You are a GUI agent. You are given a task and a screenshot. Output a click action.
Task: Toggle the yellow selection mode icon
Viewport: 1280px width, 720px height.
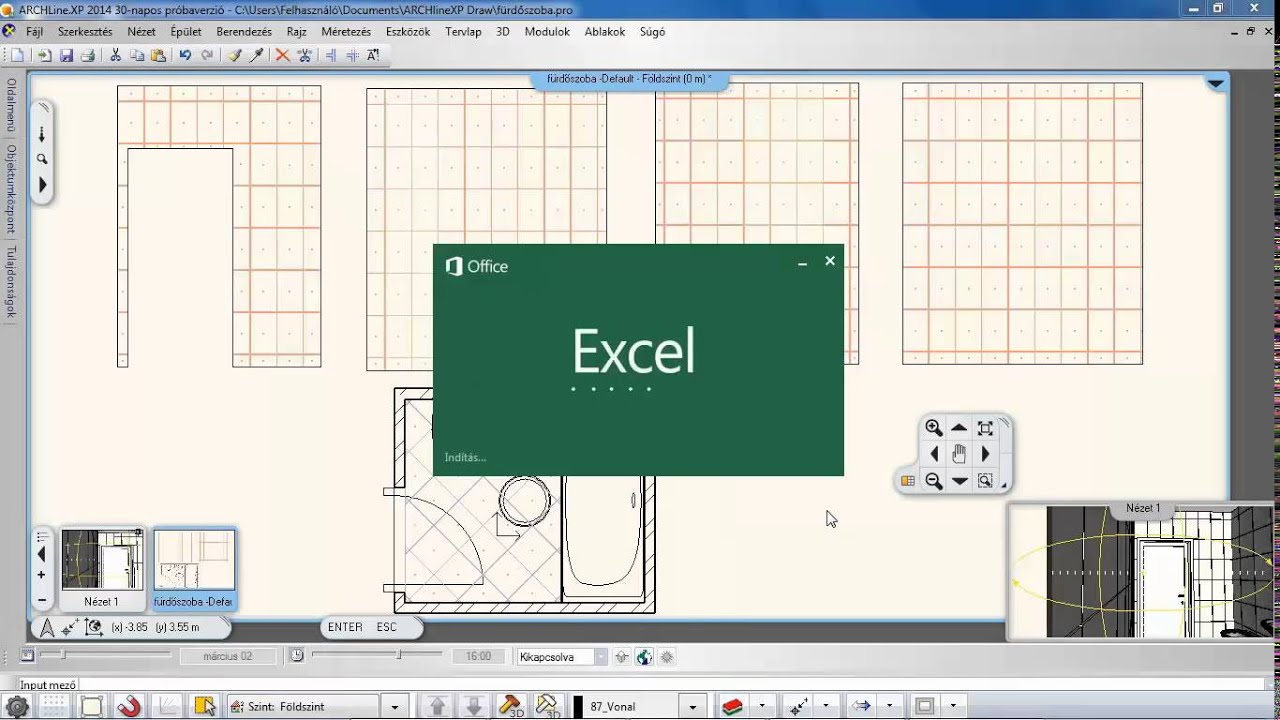pos(205,706)
